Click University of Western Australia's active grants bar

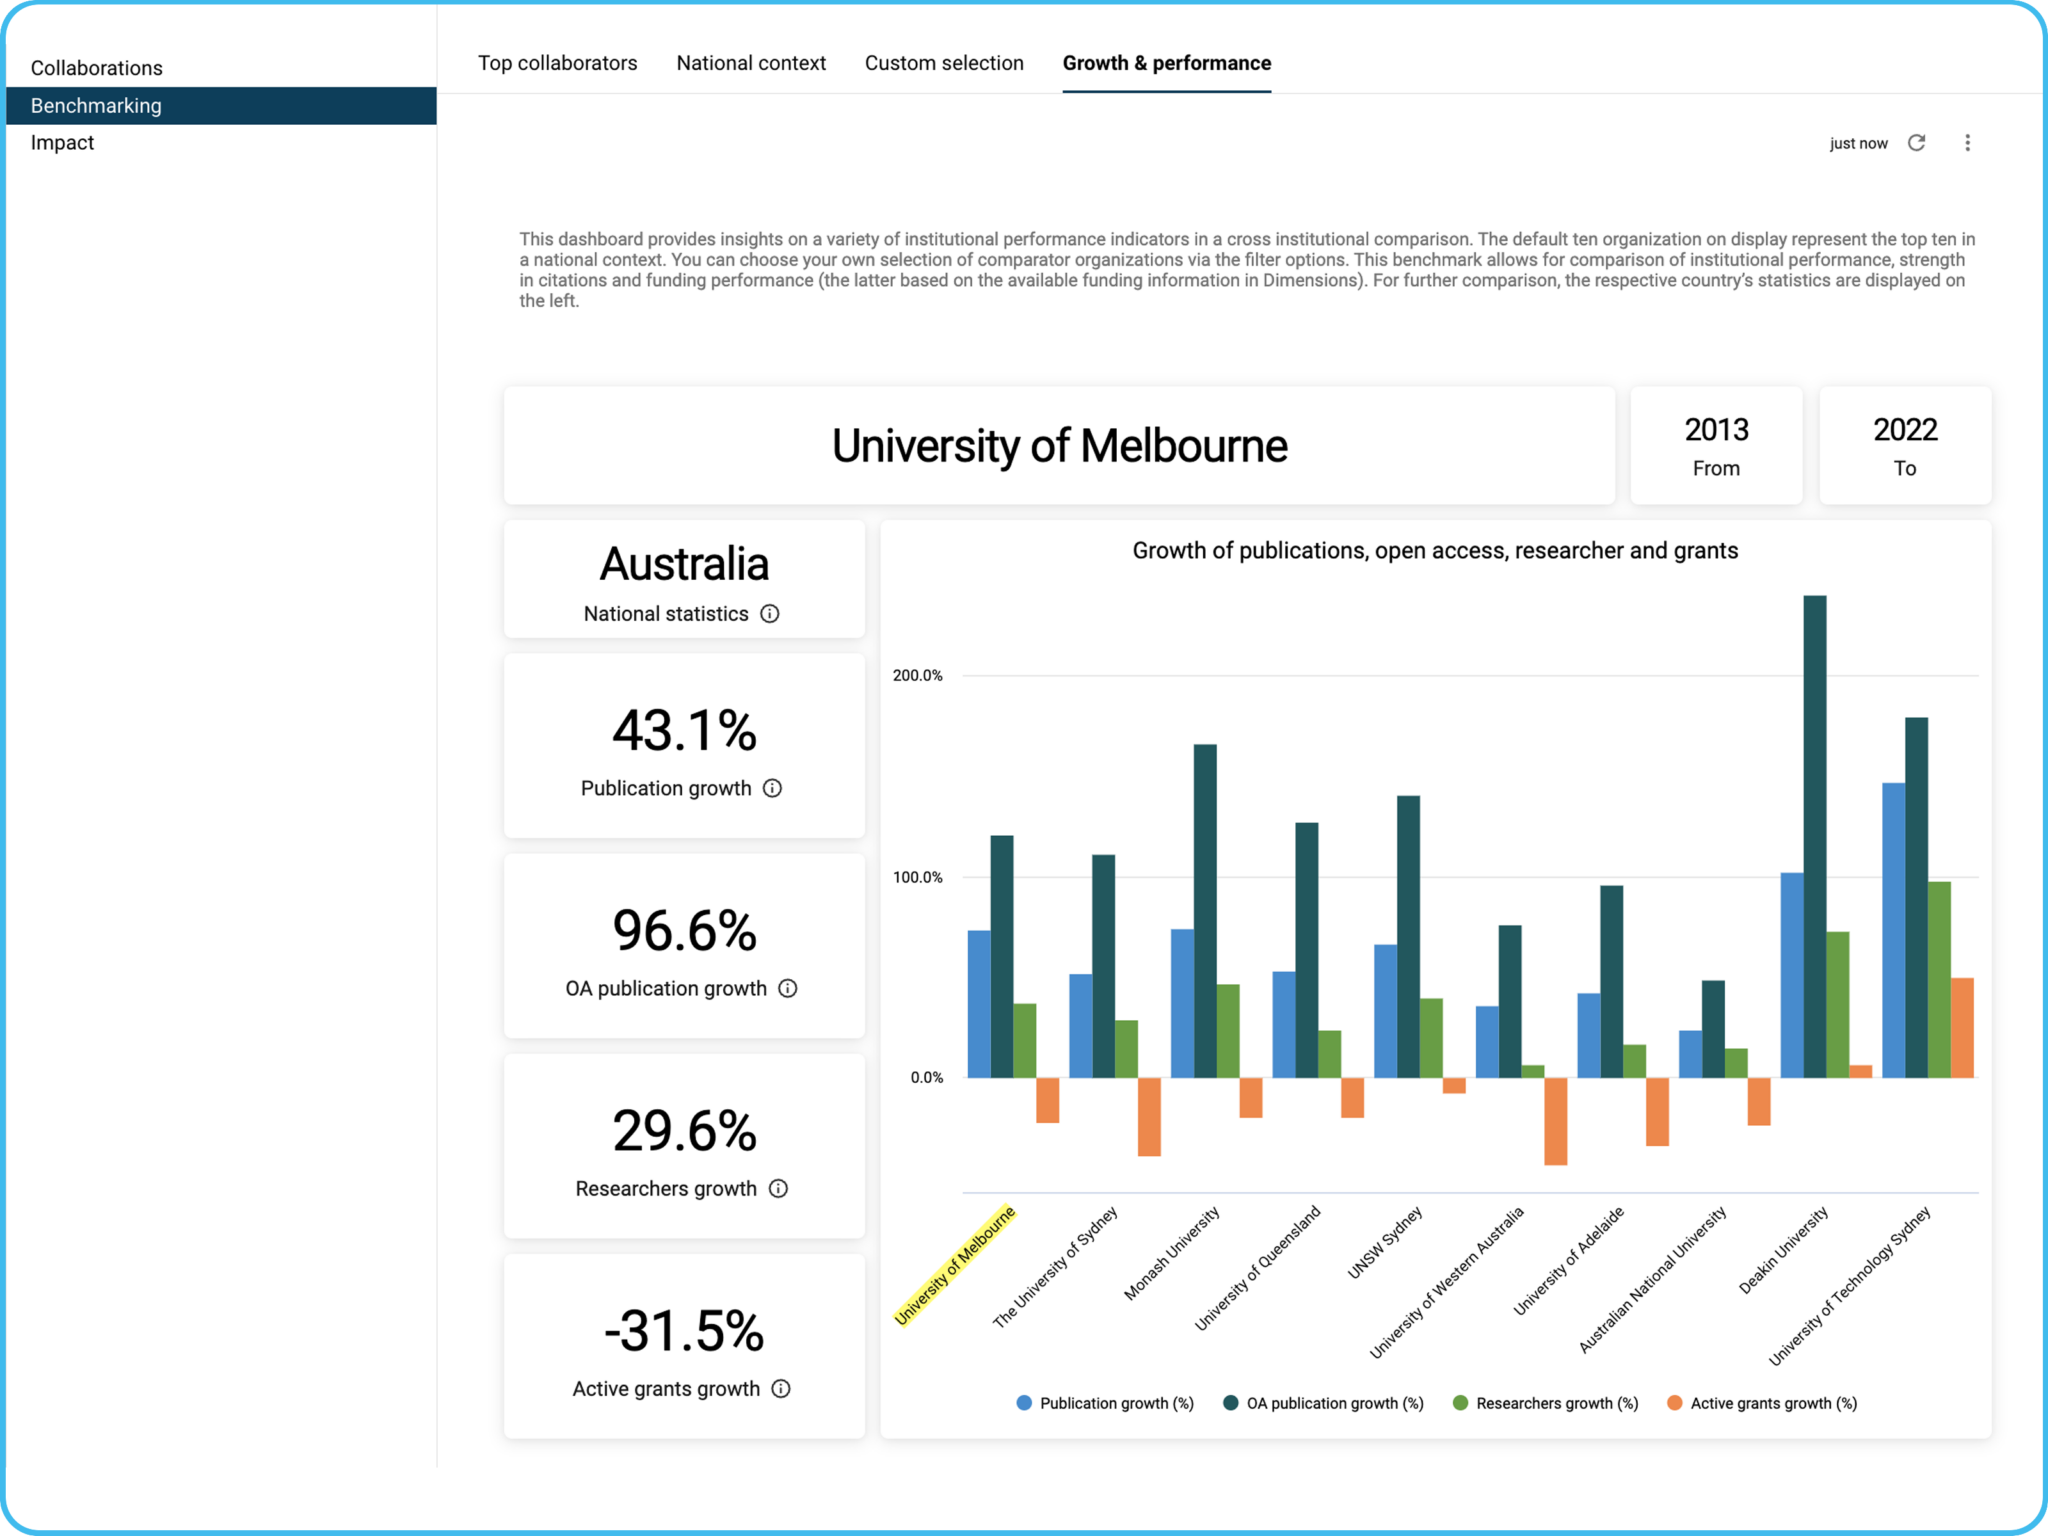pos(1555,1121)
